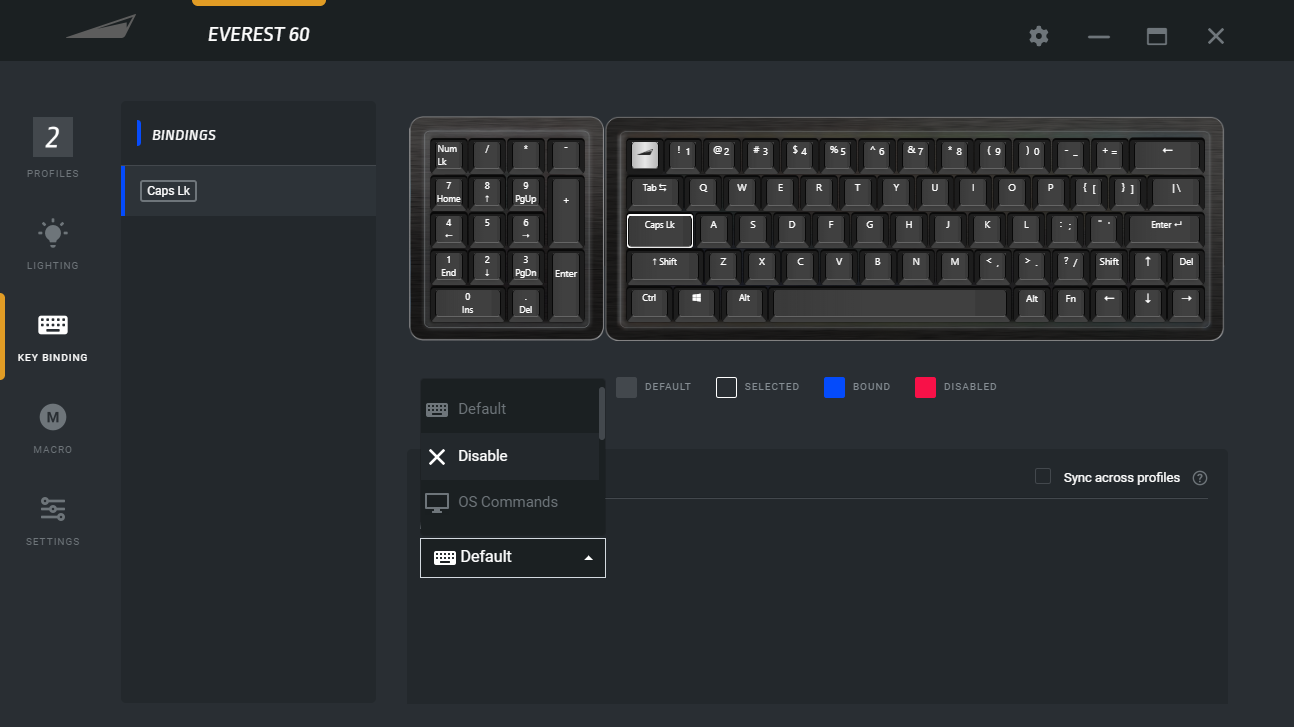Select the up arrow key beside Shift

click(1147, 265)
